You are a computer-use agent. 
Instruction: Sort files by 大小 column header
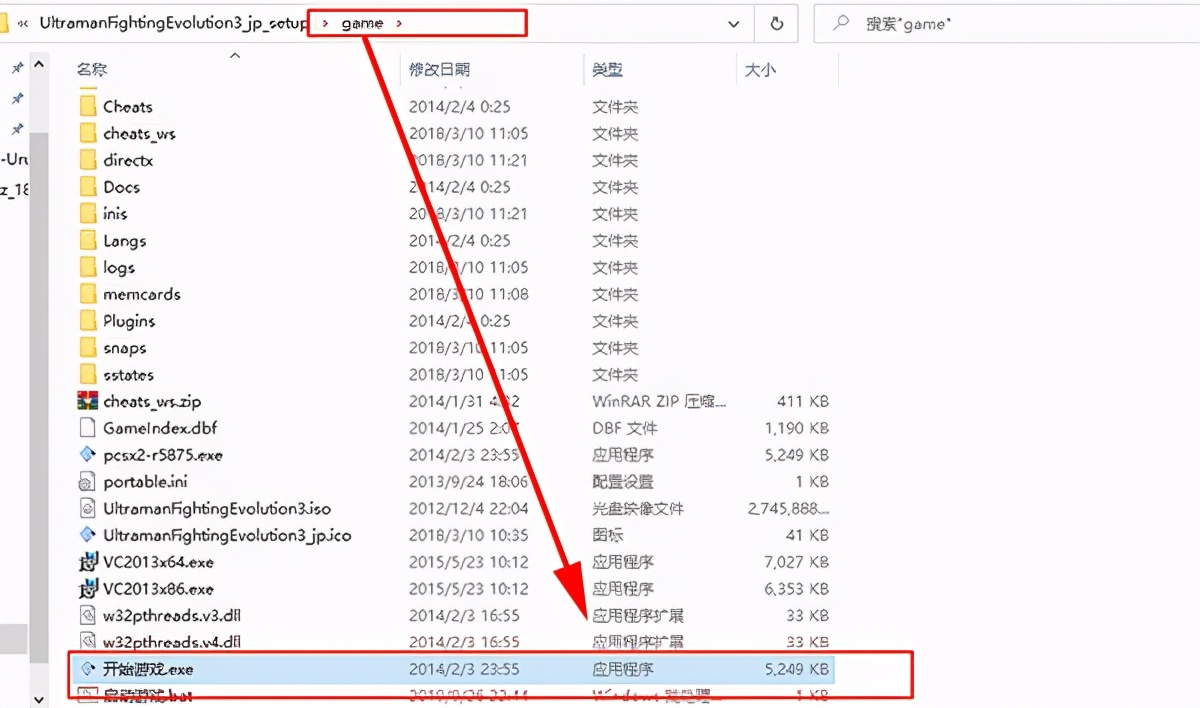[761, 70]
